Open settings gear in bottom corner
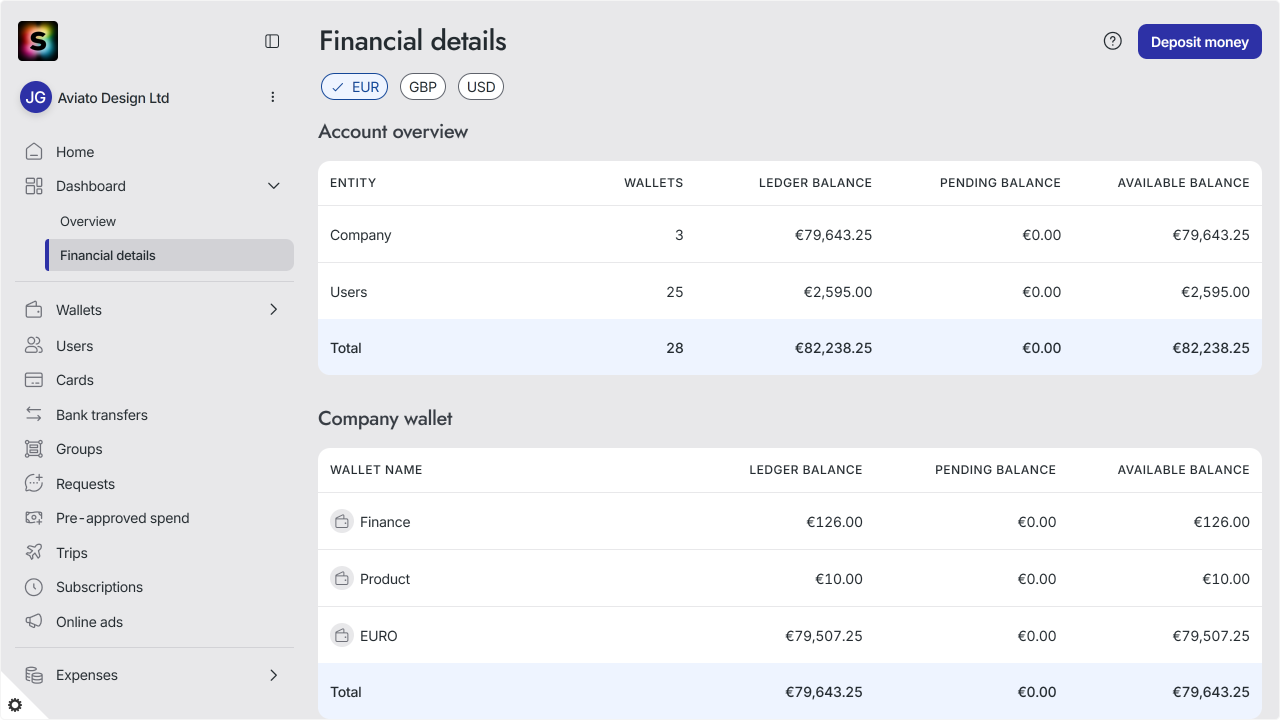Screen dimensions: 1280x720 pos(15,704)
